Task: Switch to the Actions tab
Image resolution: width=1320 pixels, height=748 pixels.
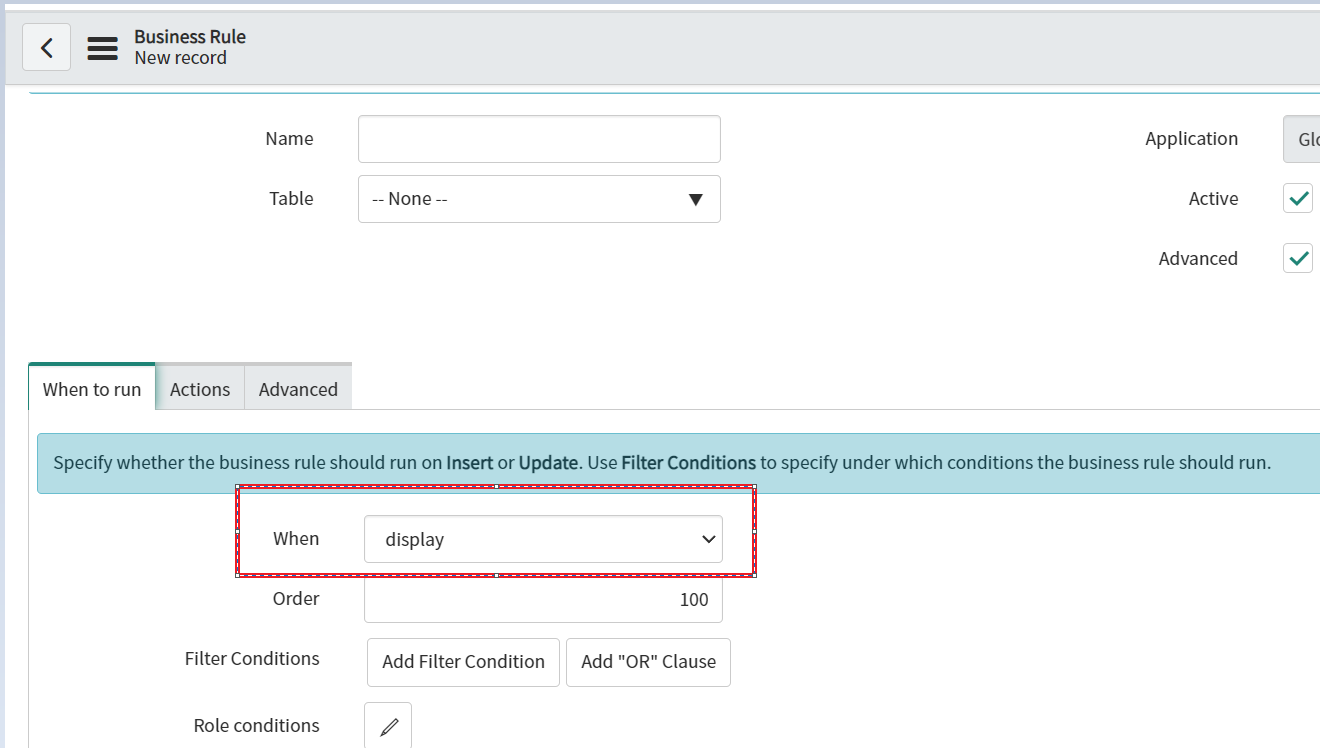Action: tap(200, 389)
